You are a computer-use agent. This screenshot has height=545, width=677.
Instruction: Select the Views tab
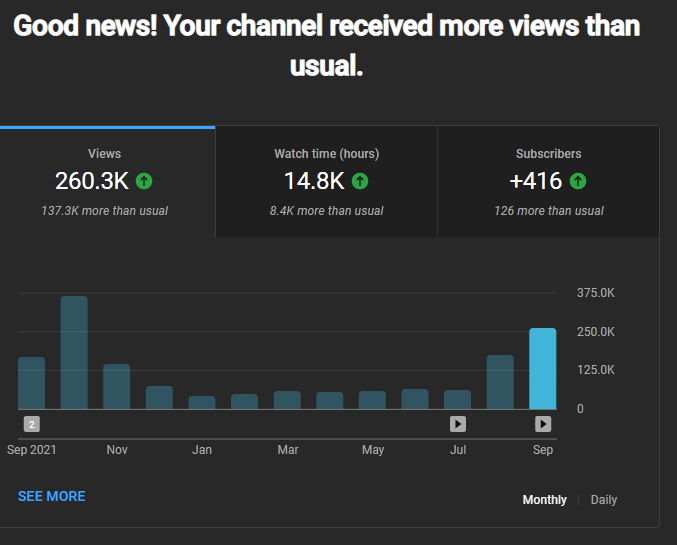point(108,182)
